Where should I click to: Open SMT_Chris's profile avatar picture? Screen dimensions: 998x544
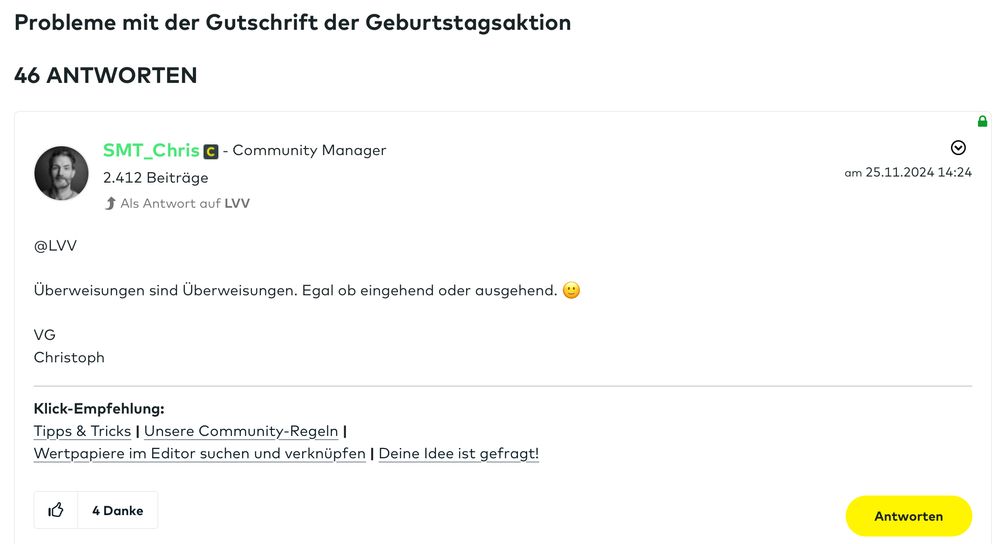(62, 173)
